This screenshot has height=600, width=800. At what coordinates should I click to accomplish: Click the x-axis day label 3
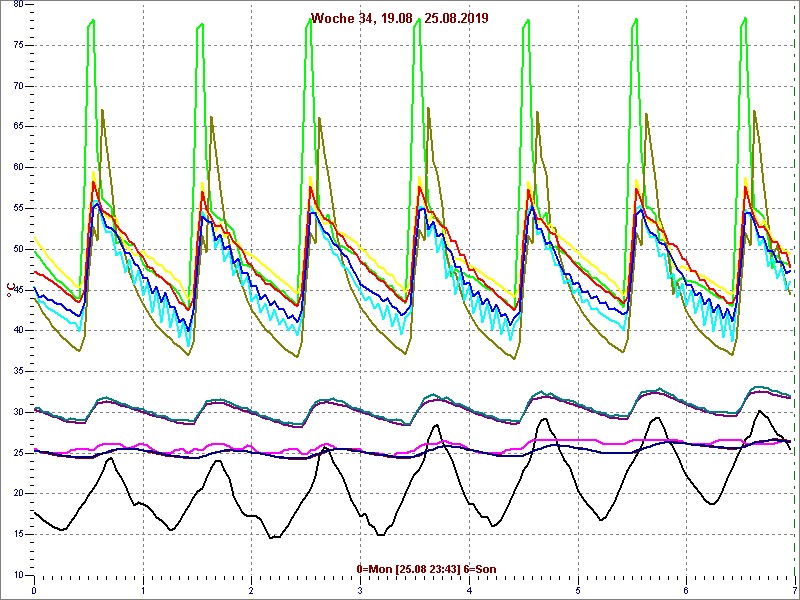coord(360,591)
